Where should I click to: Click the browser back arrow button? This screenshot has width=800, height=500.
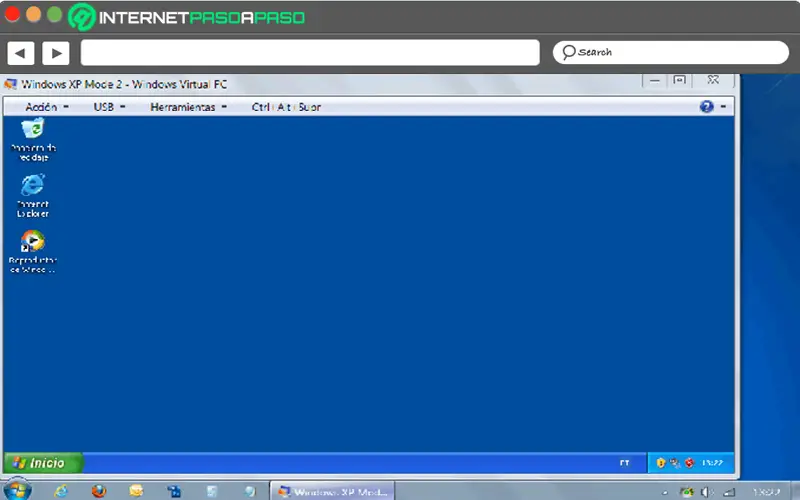[21, 53]
